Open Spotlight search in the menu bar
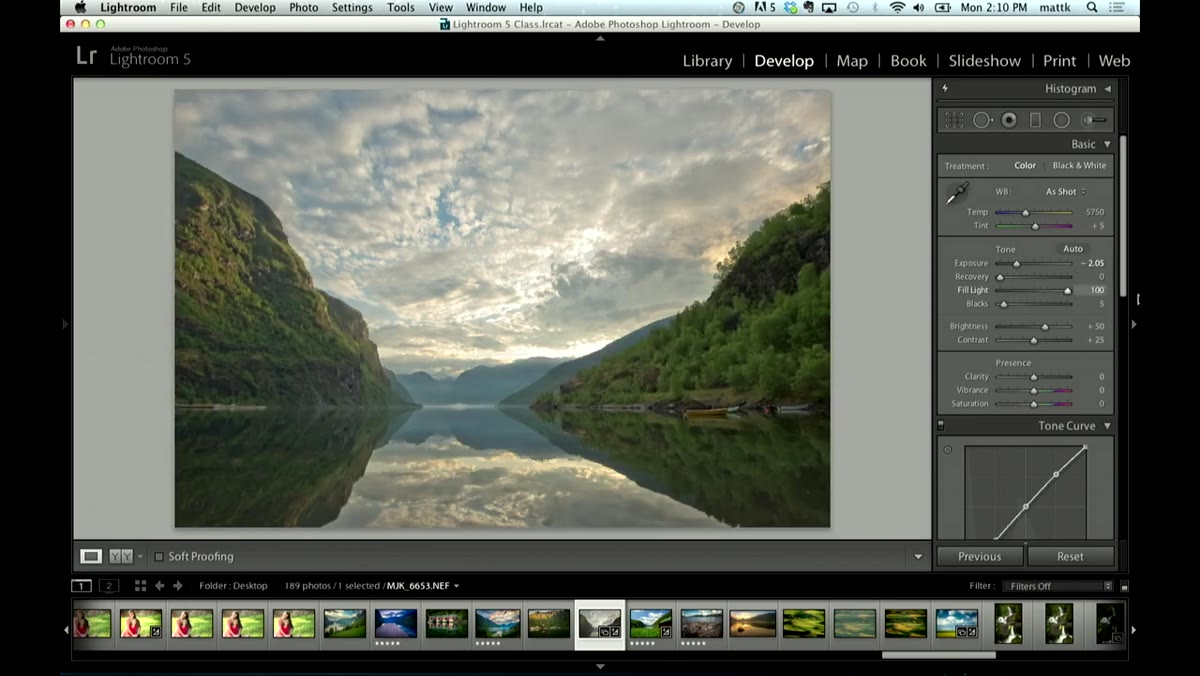 tap(1090, 7)
